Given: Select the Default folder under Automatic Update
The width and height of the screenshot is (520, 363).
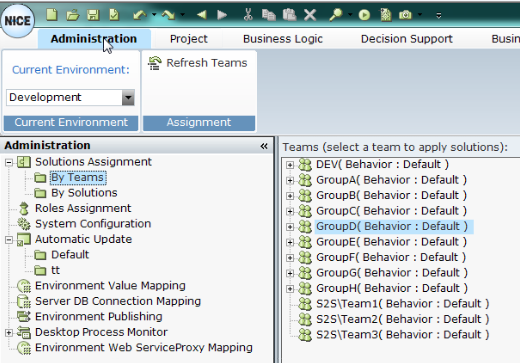Looking at the screenshot, I should (70, 255).
